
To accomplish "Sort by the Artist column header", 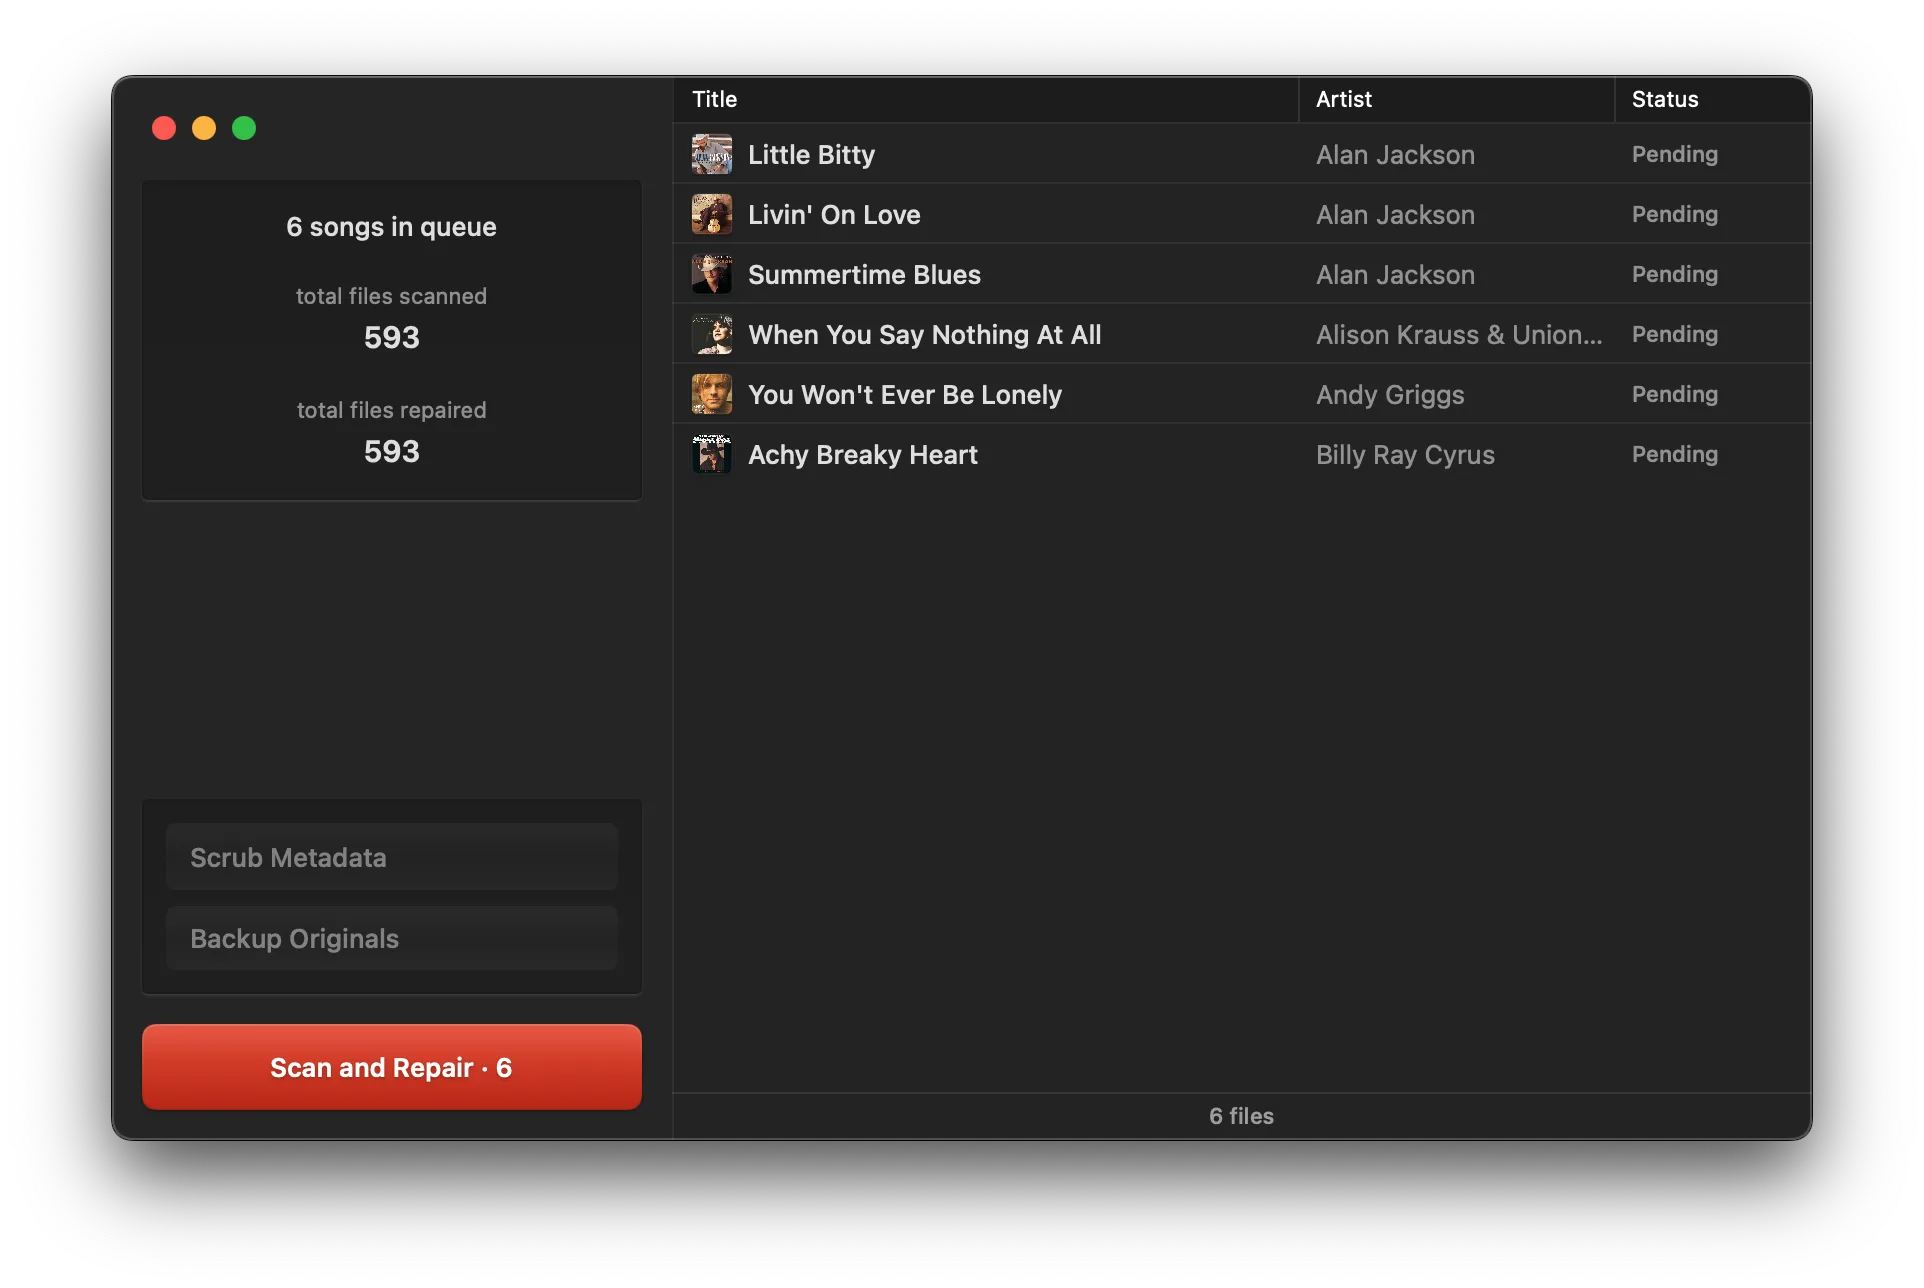I will [1456, 99].
